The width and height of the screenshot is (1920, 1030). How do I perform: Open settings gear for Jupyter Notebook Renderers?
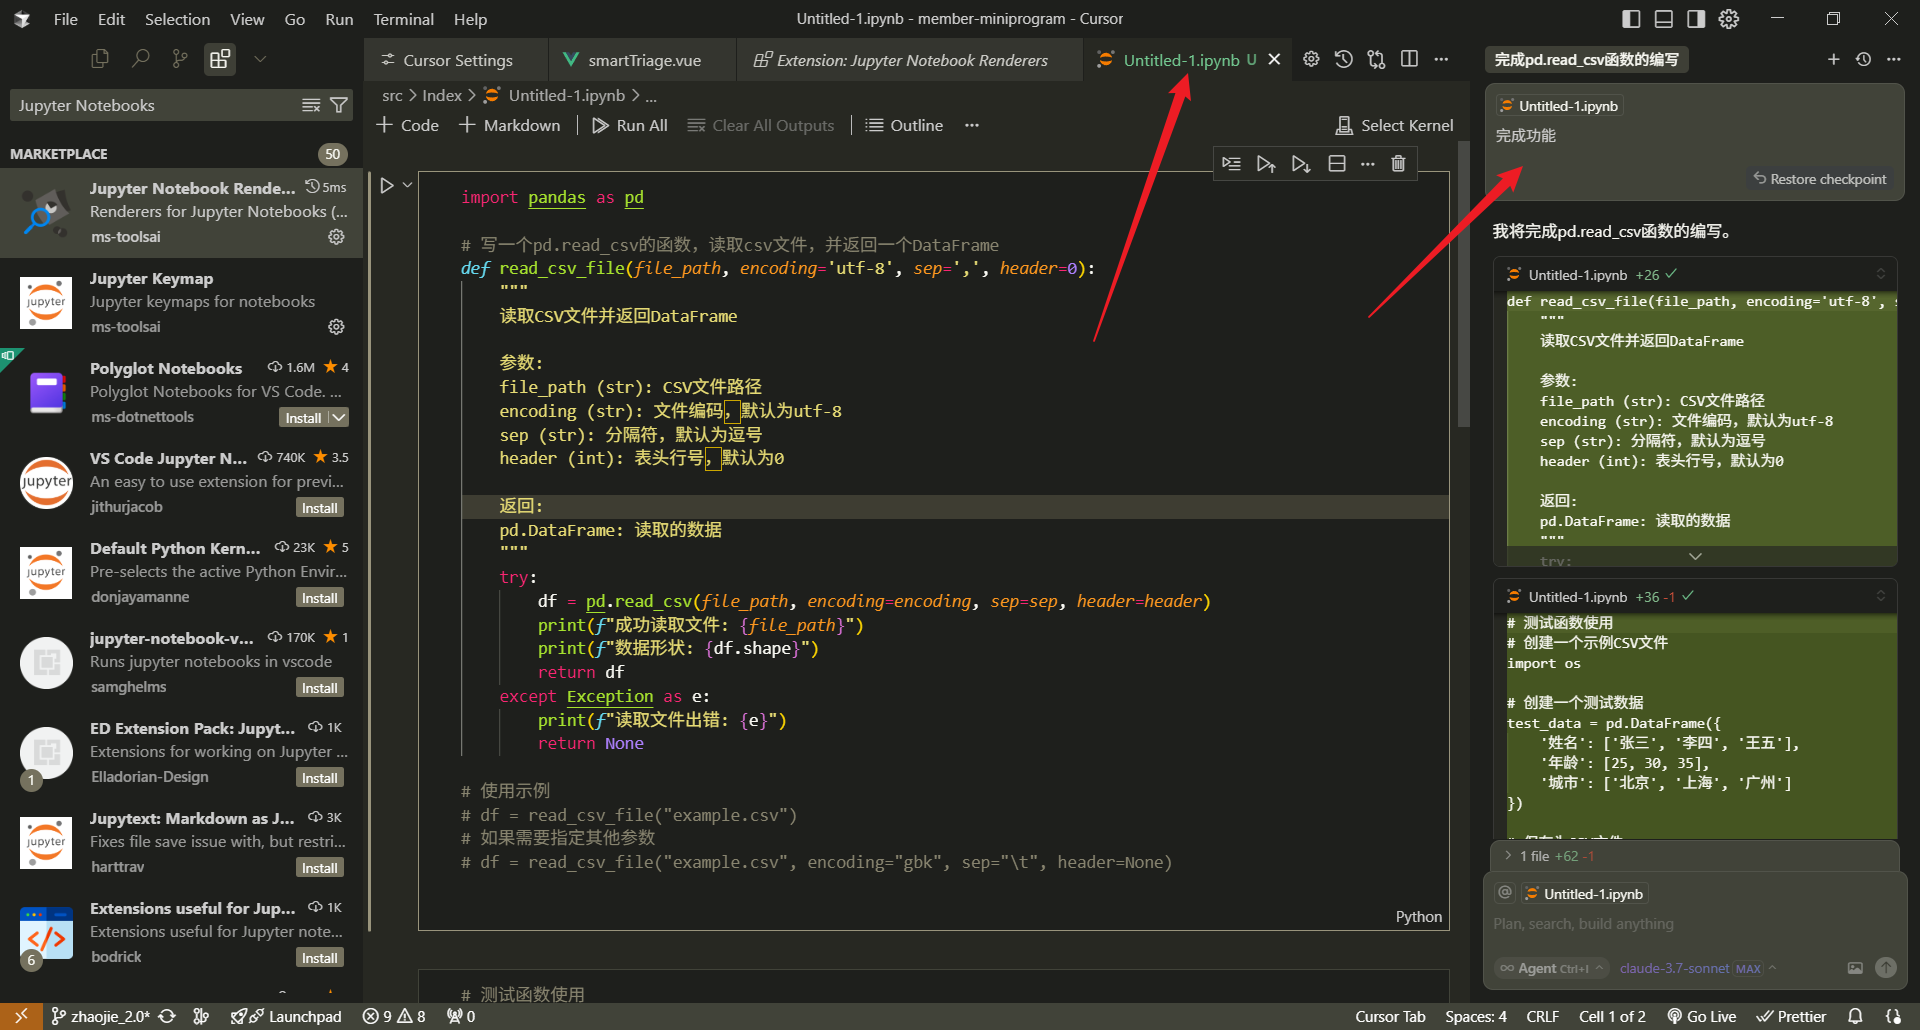[336, 237]
